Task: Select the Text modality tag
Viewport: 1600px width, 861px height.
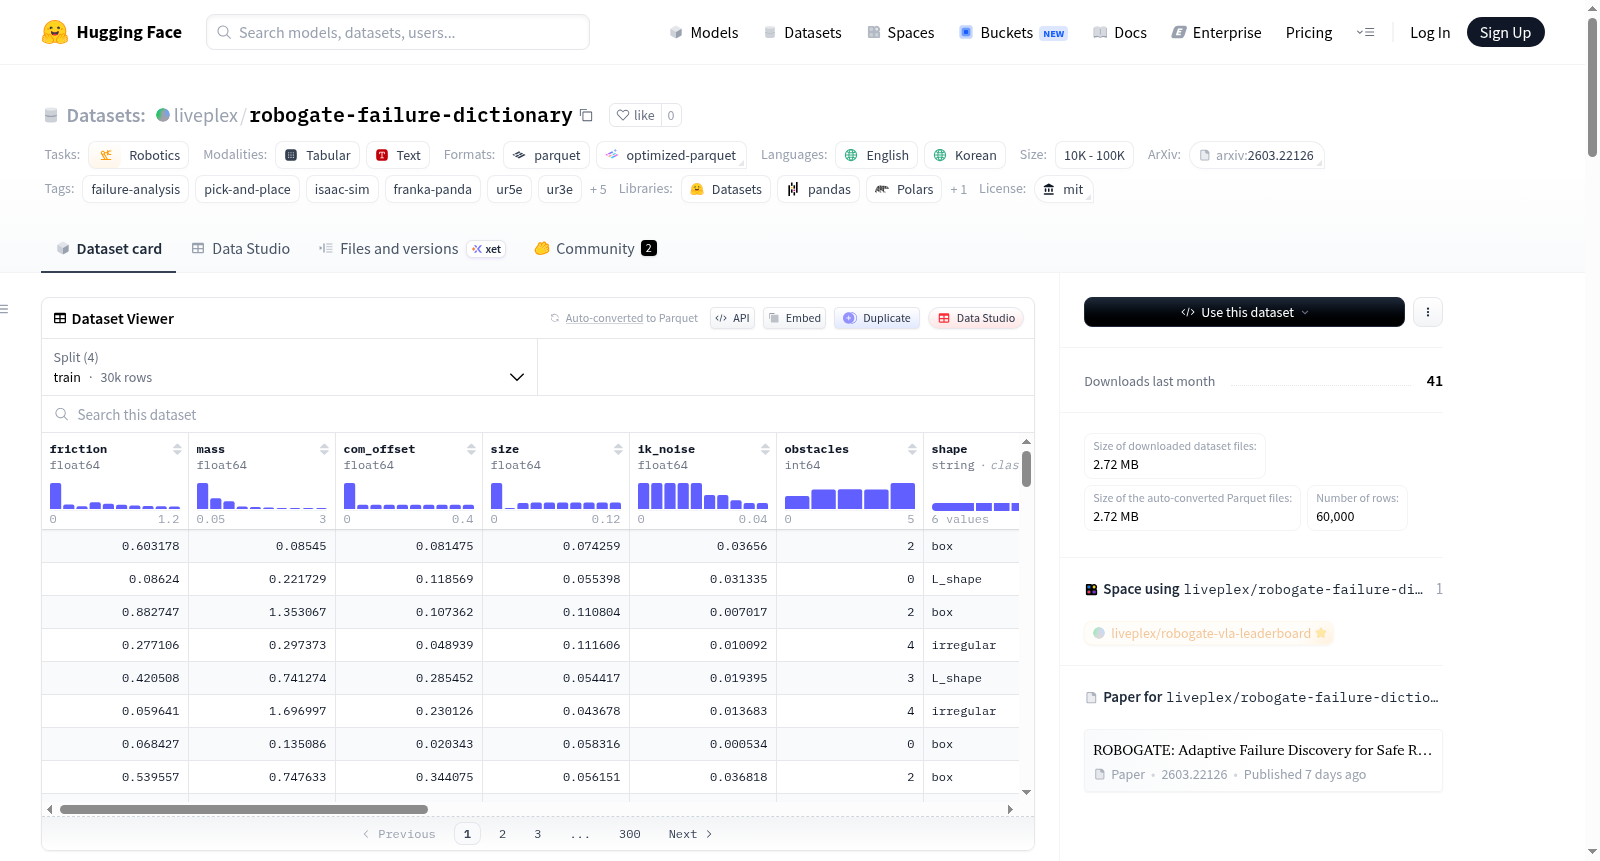Action: tap(398, 155)
